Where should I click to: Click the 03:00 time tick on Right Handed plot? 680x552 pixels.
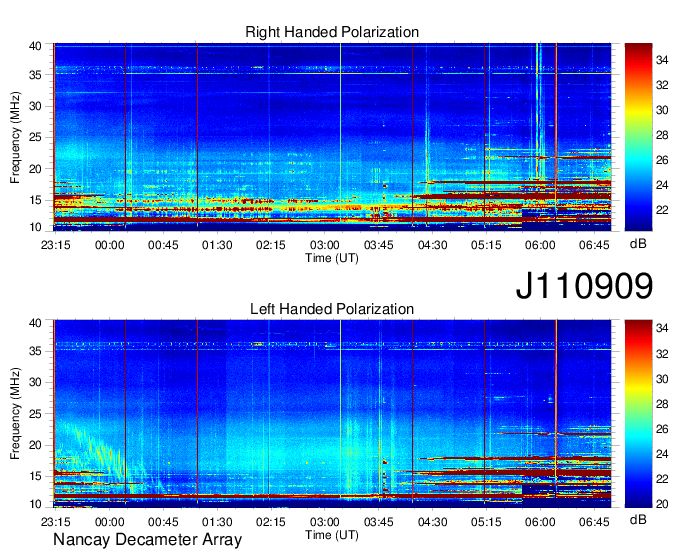[324, 245]
